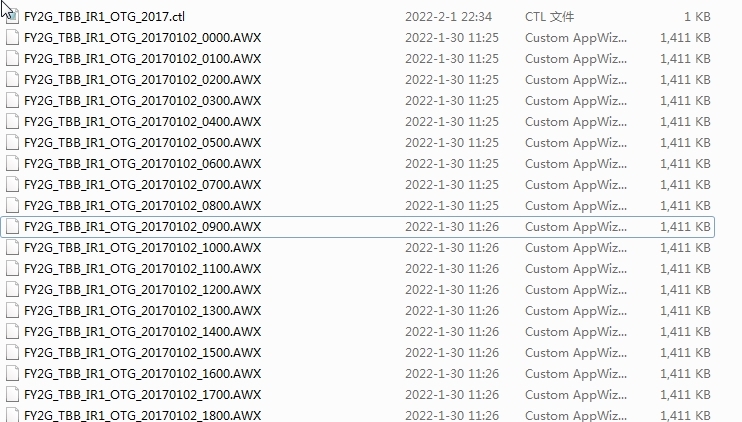The width and height of the screenshot is (742, 422).
Task: Click file icon for 20170102_1600.AWX
Action: pos(12,374)
